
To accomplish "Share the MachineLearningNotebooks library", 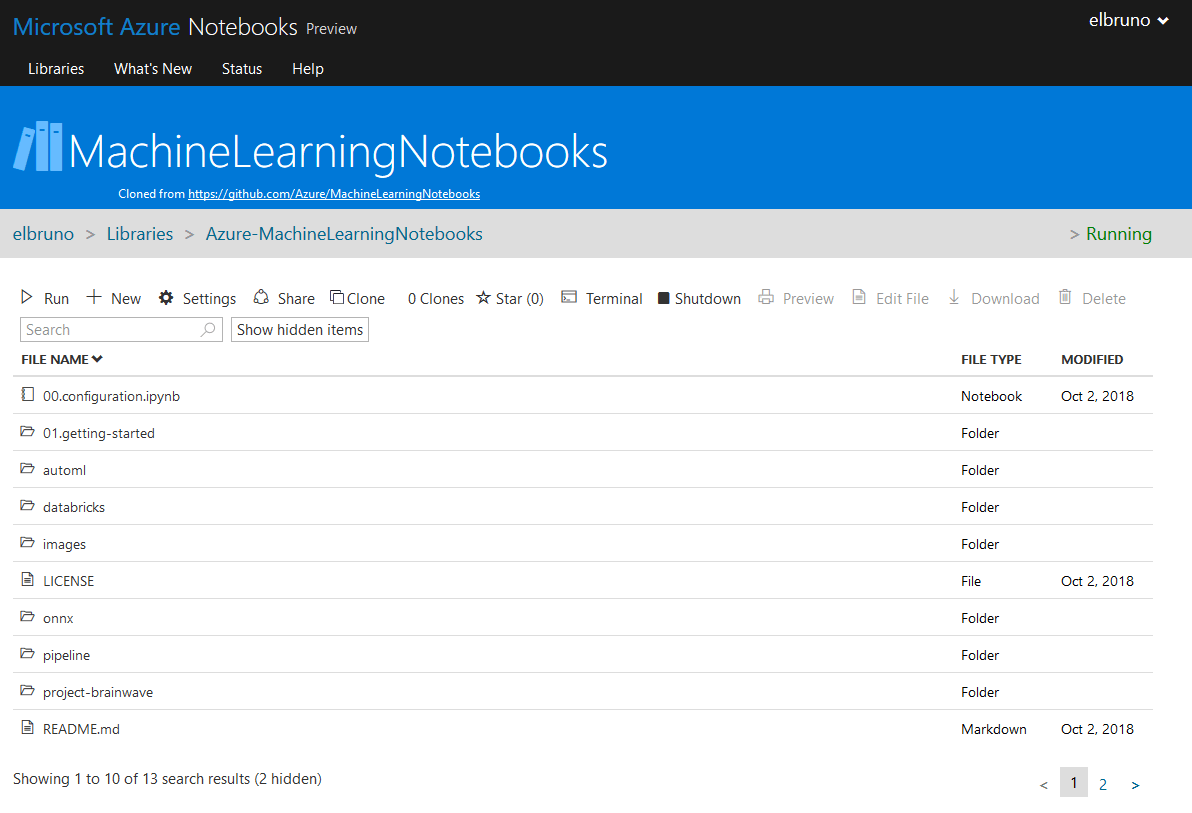I will coord(284,297).
